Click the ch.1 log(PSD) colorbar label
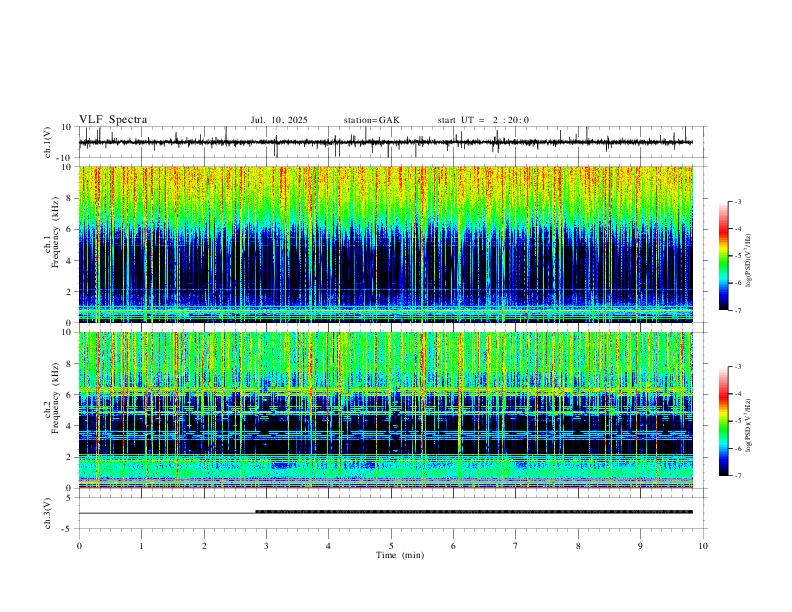This screenshot has height=612, width=792. pos(748,261)
